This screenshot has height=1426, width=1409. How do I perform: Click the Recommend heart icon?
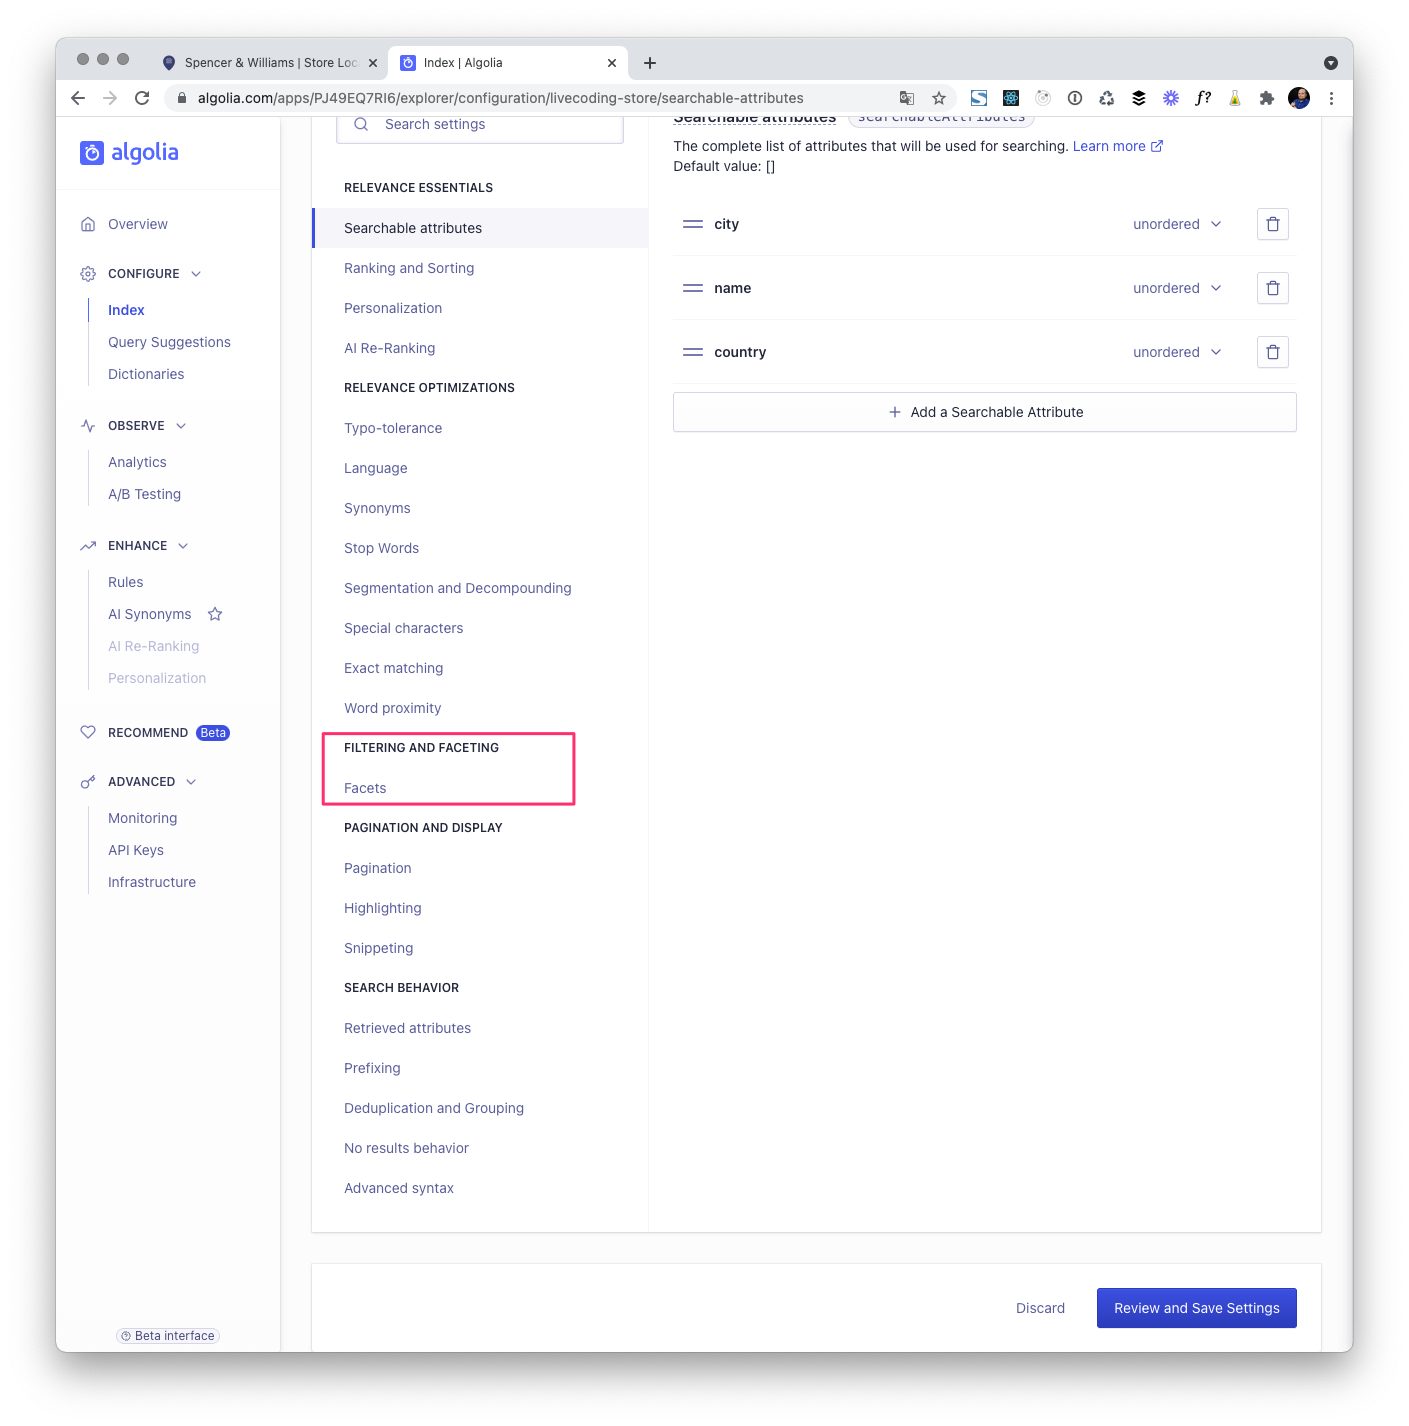click(88, 732)
